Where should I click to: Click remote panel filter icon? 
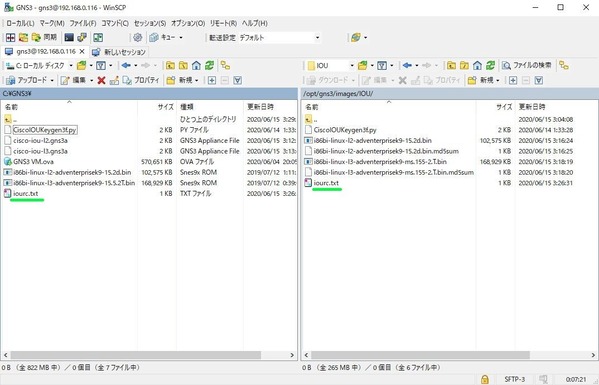(x=382, y=66)
